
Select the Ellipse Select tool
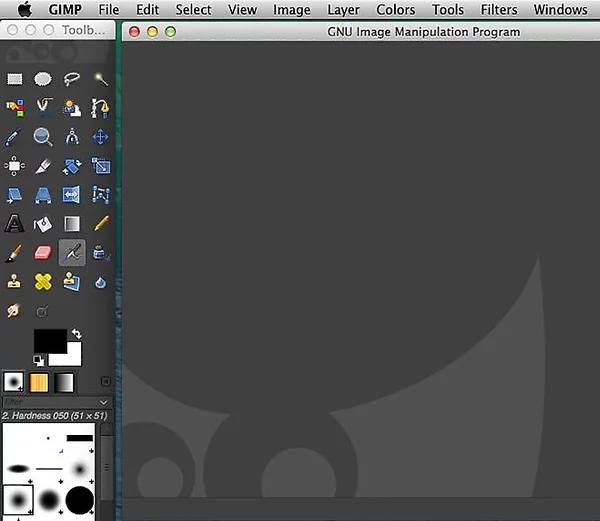[43, 79]
